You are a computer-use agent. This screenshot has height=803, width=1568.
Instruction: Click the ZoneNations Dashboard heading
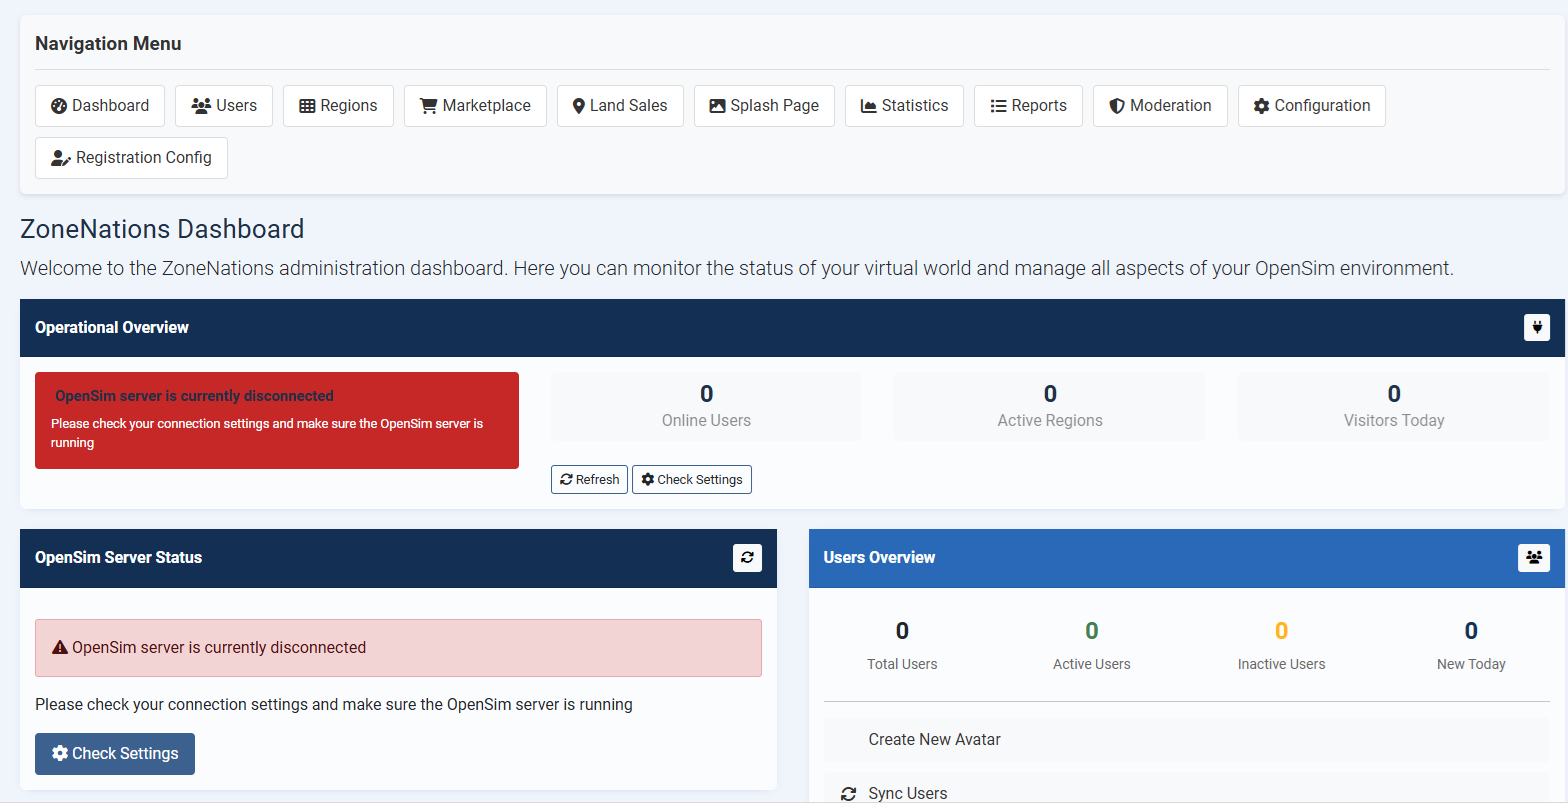tap(162, 229)
